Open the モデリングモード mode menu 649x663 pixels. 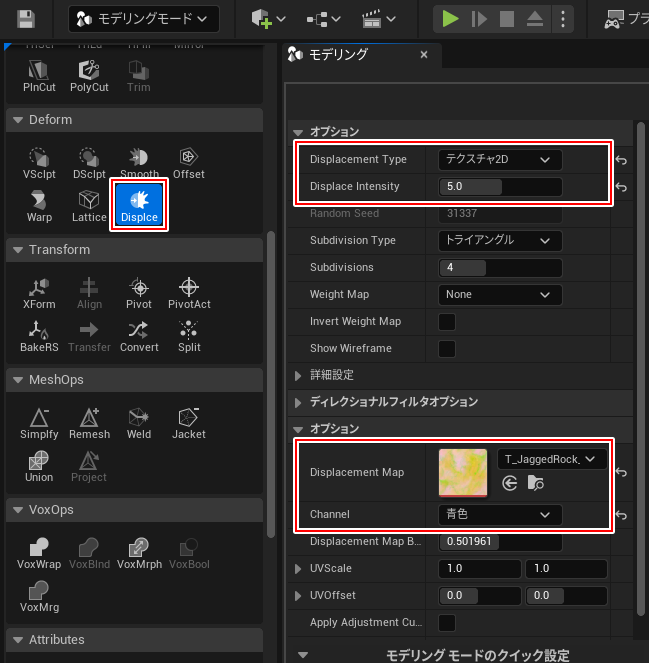143,18
